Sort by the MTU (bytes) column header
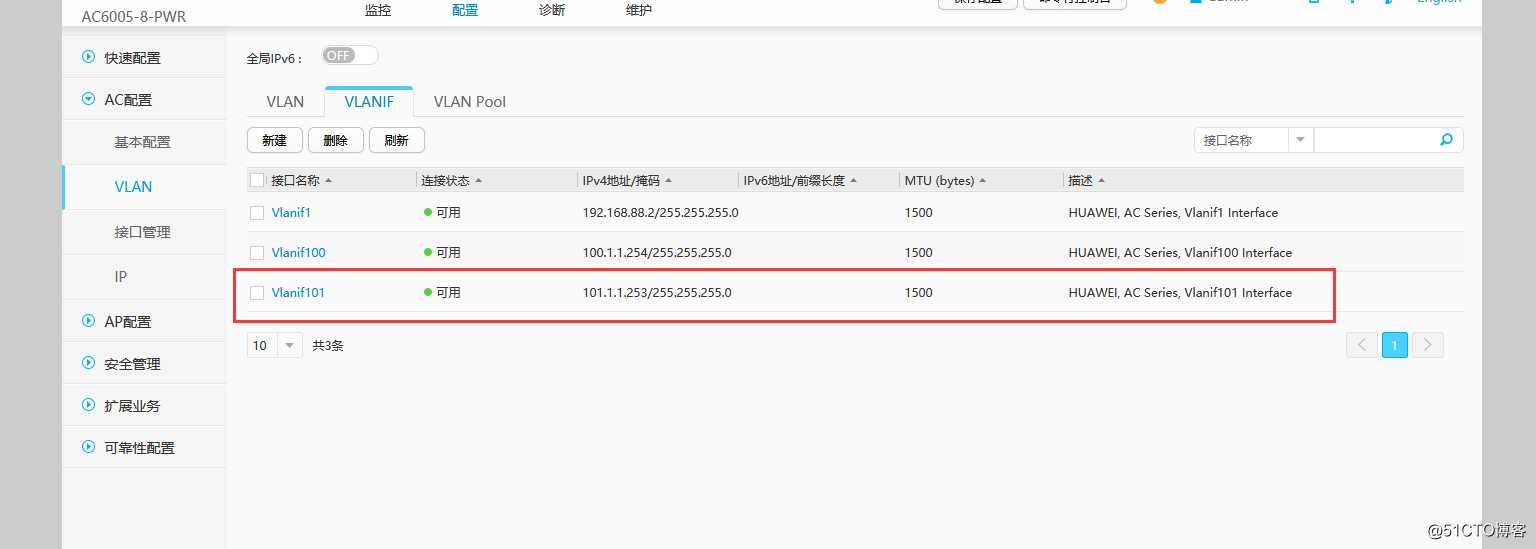Viewport: 1536px width, 549px height. click(x=945, y=180)
